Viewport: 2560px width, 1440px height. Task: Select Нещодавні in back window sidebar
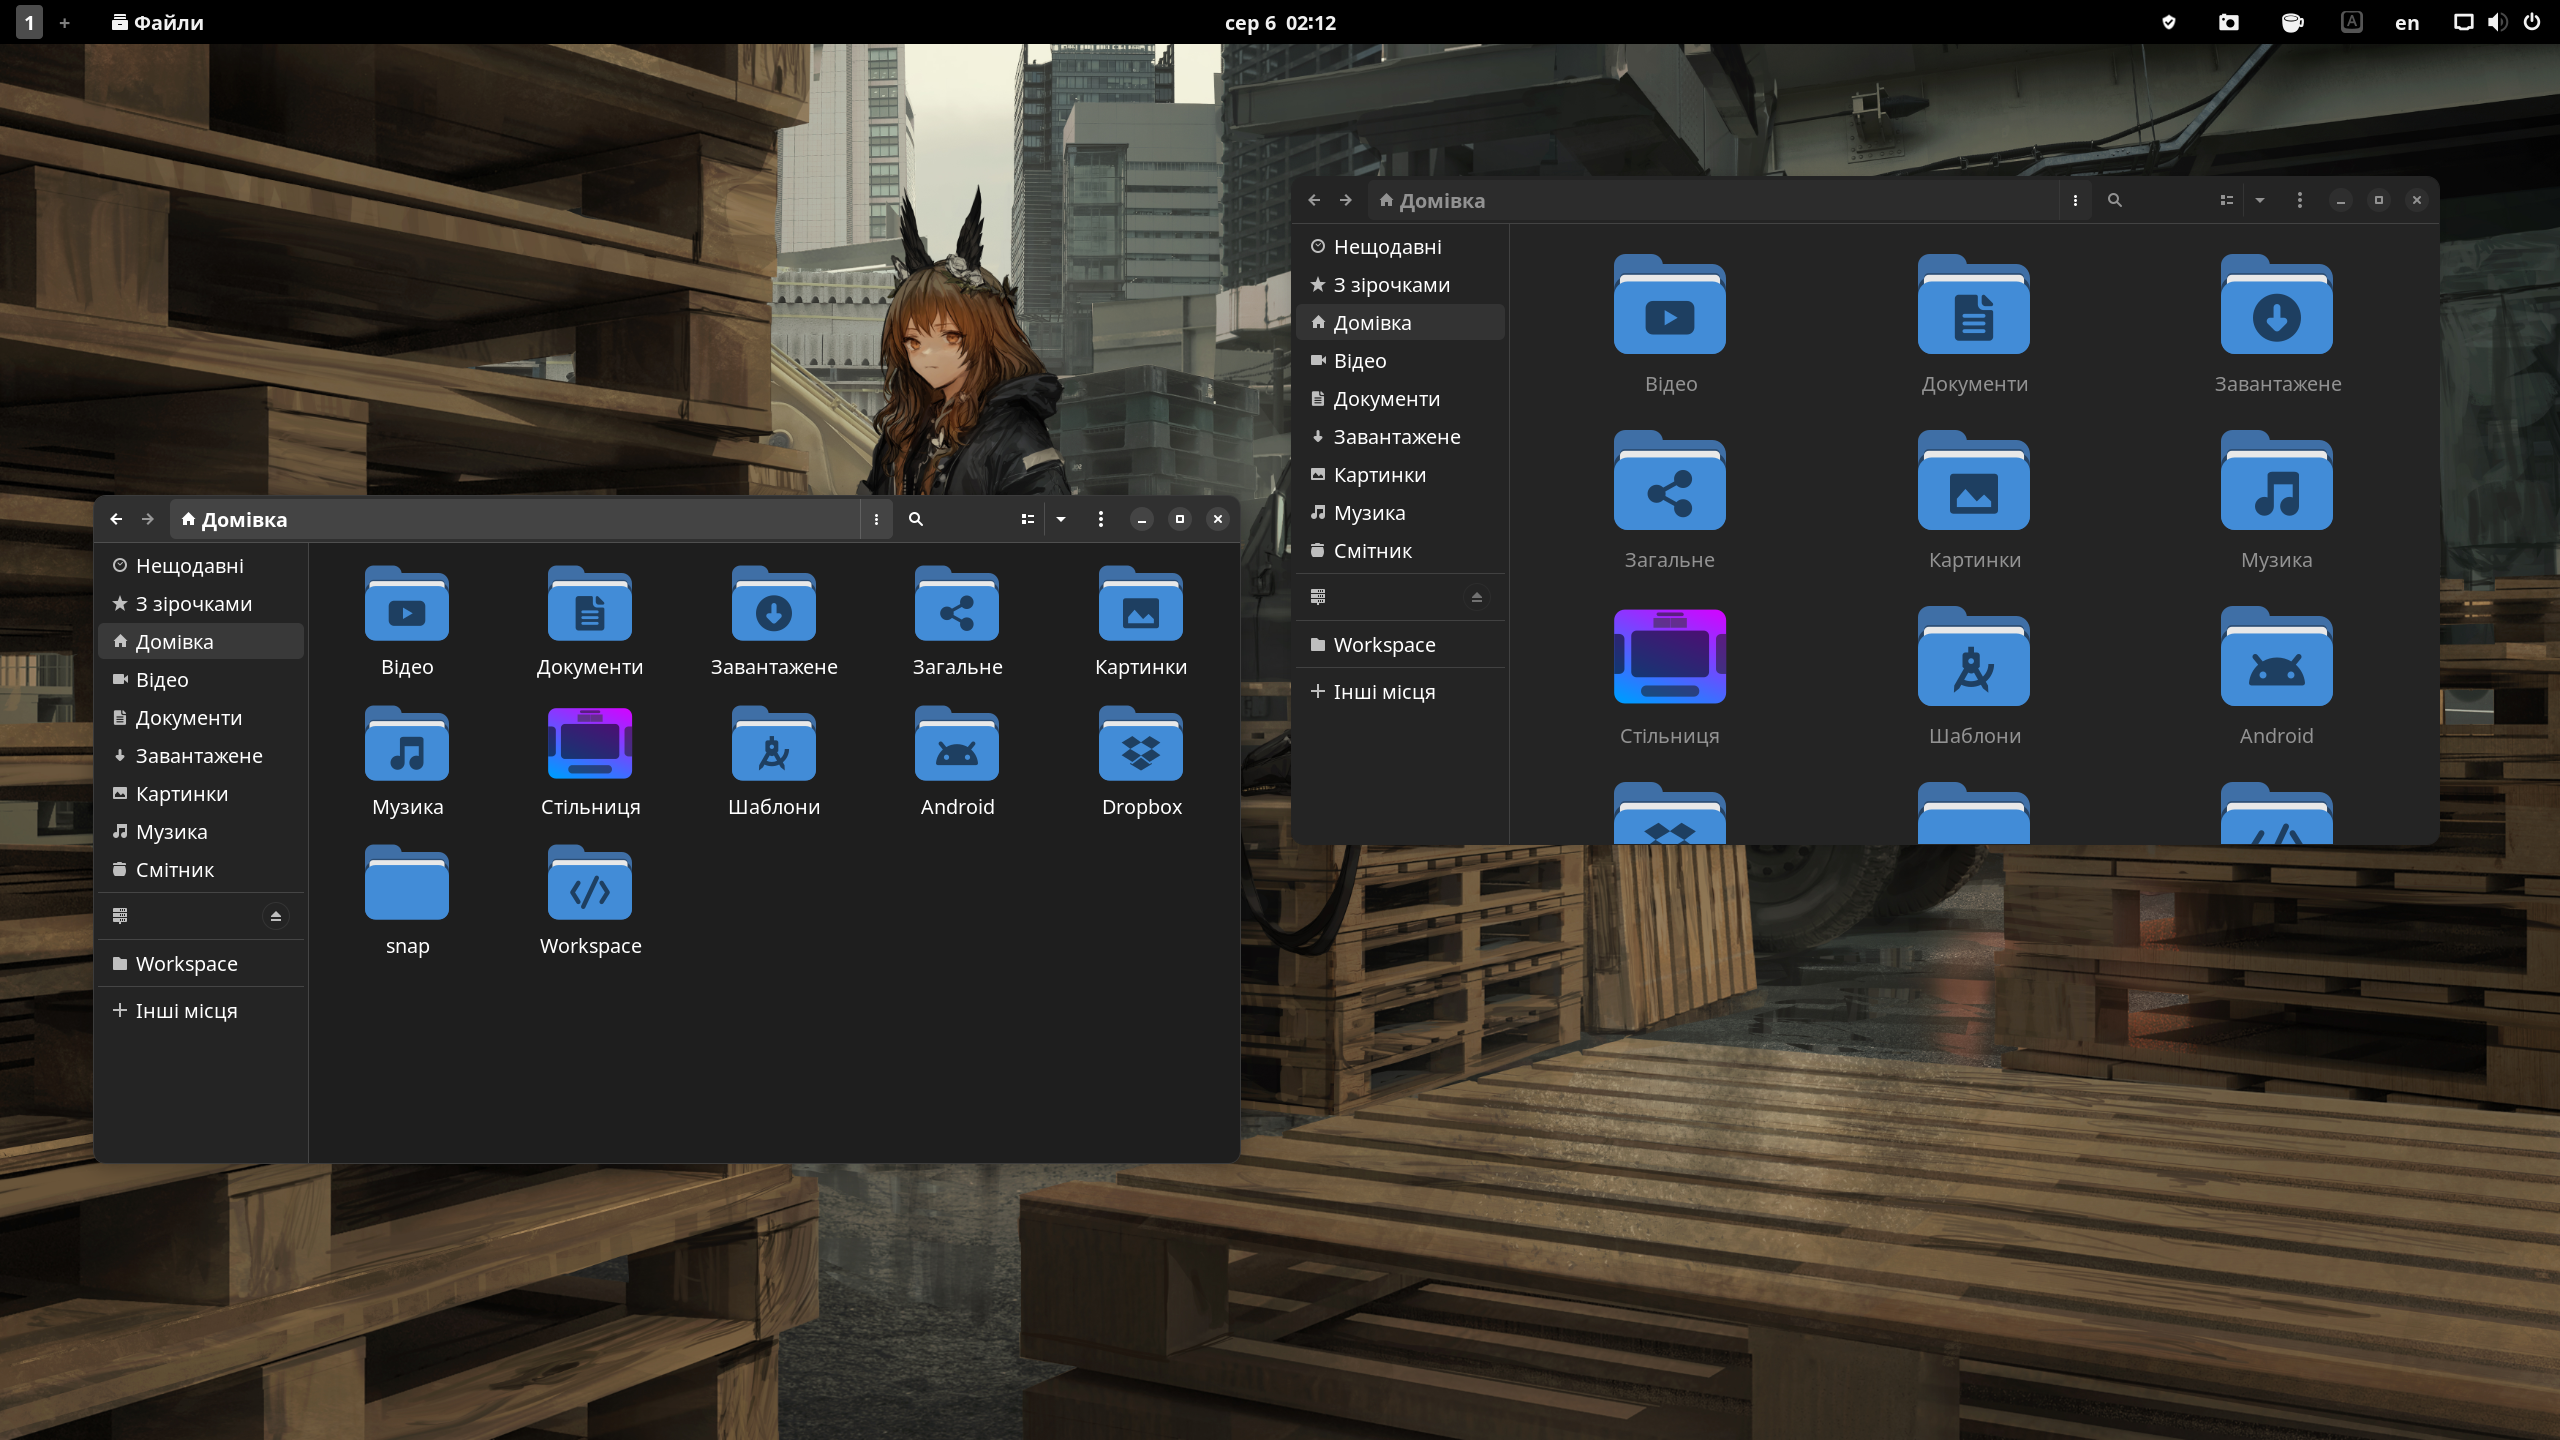(x=1400, y=247)
